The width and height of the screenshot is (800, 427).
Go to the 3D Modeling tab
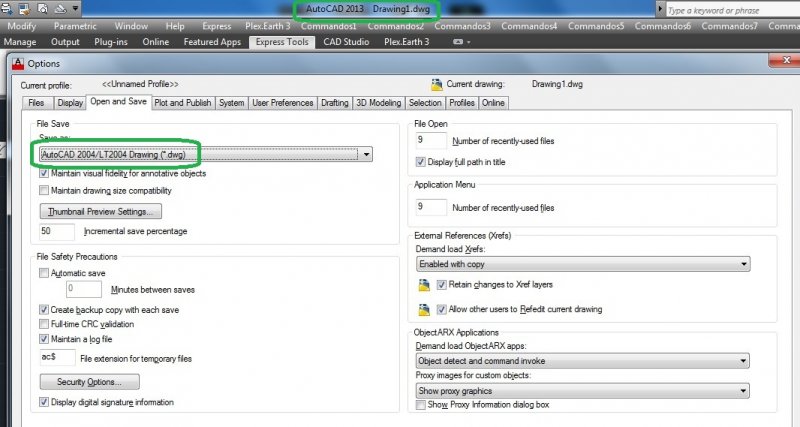379,103
